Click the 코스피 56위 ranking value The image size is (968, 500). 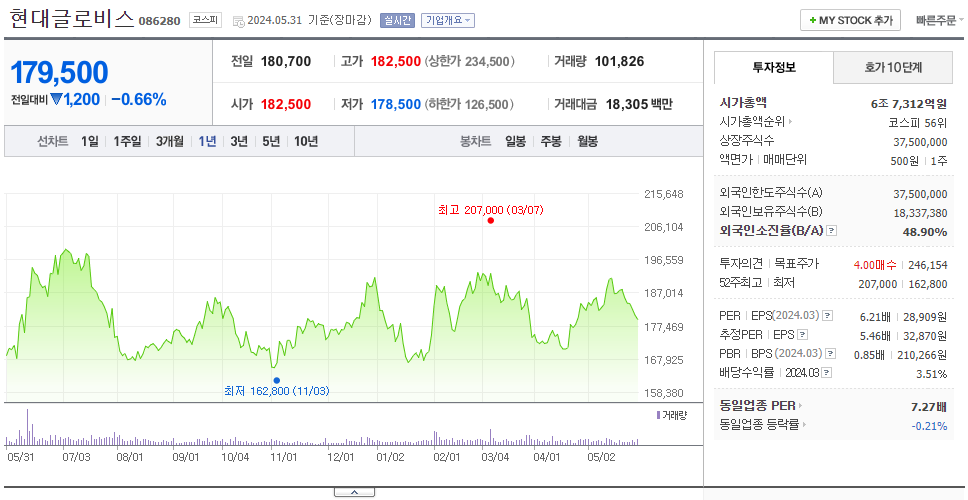[917, 122]
